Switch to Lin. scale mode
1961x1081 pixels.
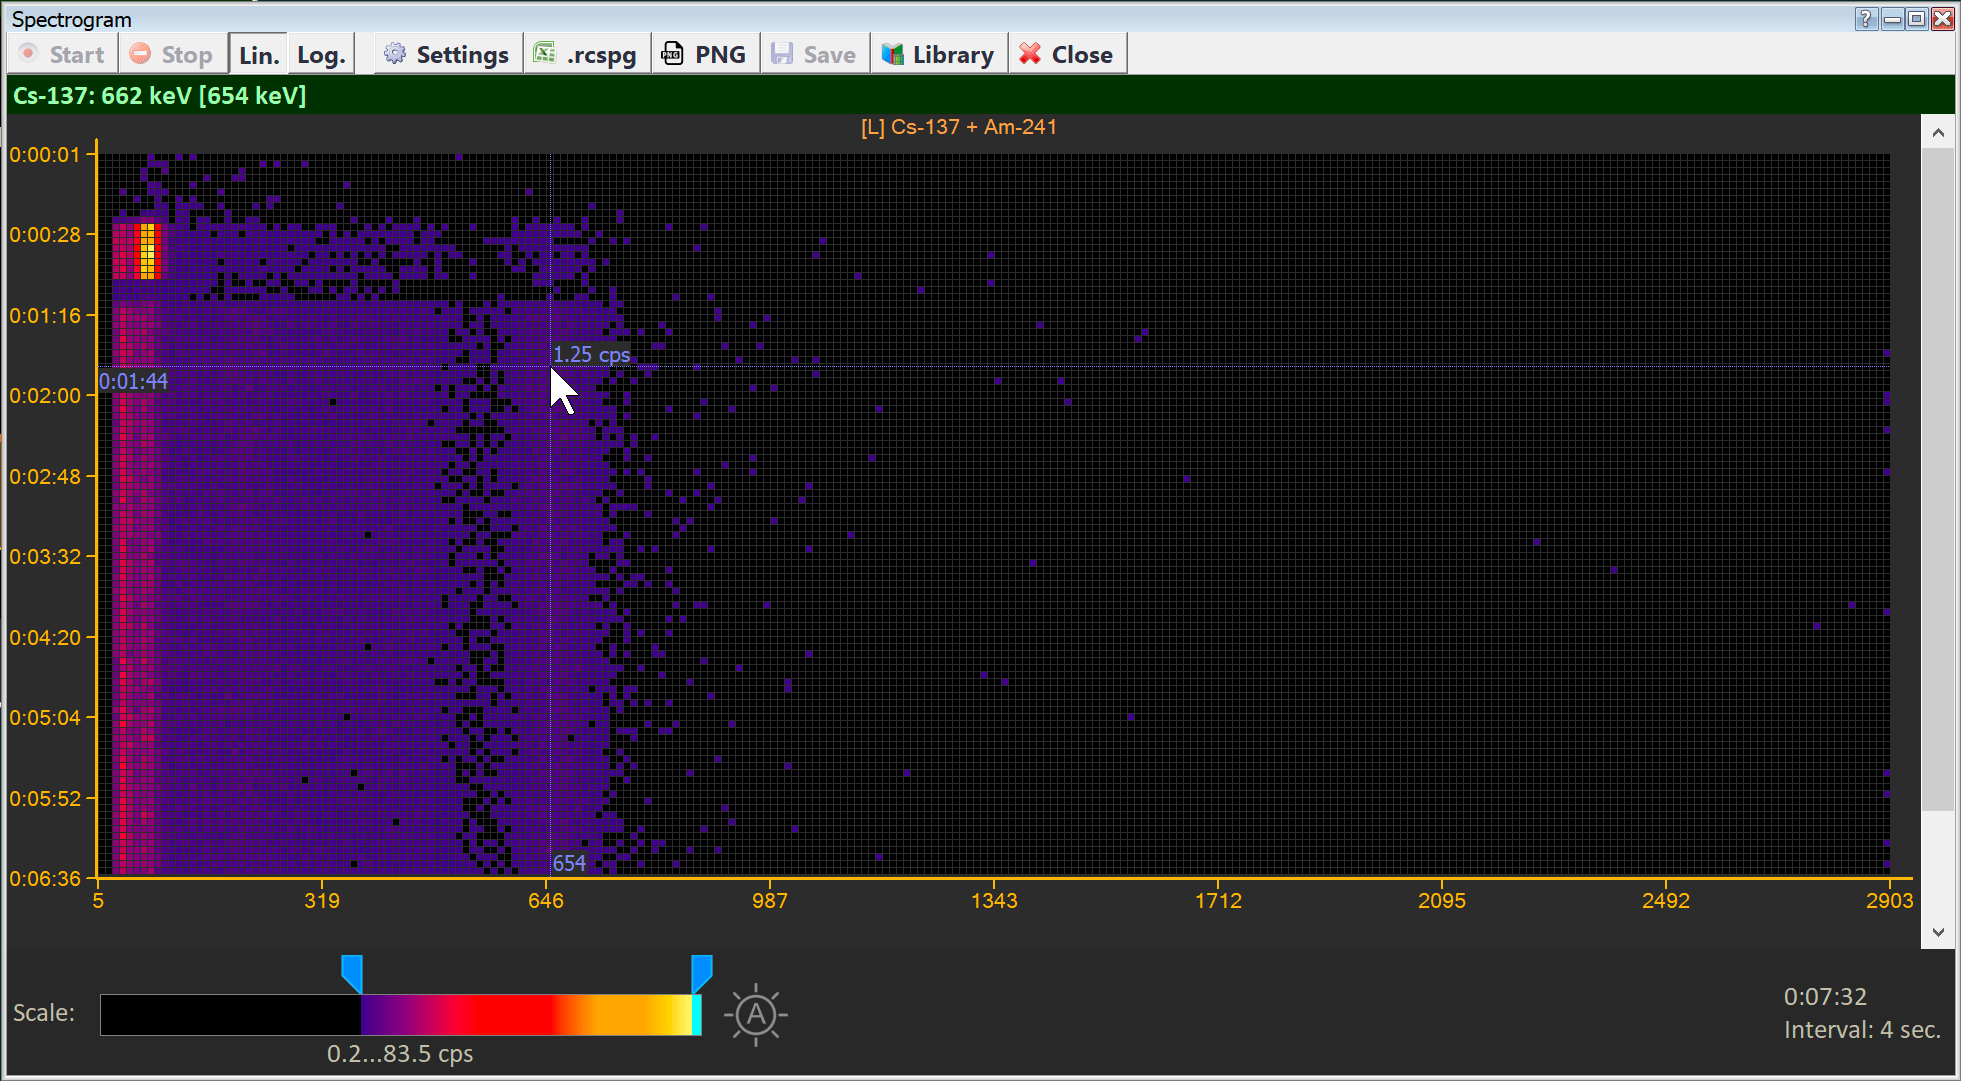tap(259, 55)
